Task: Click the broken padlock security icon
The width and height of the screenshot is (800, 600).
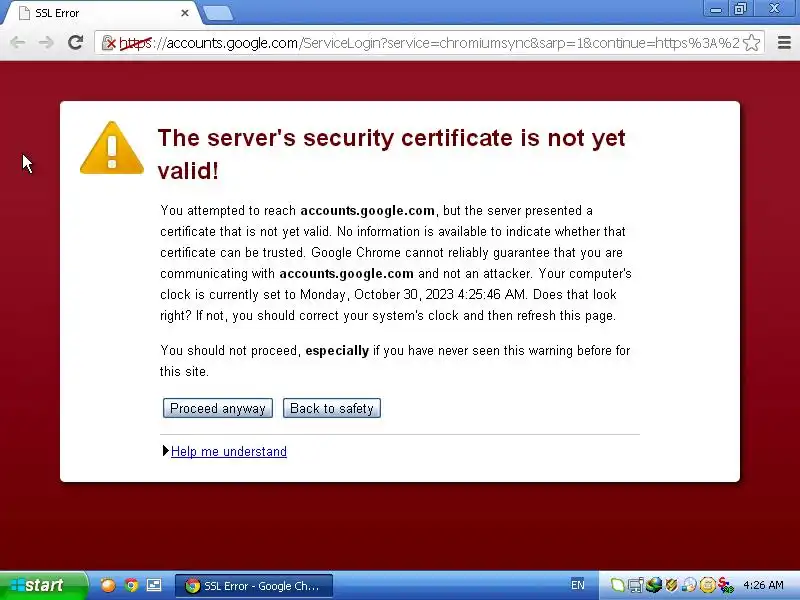Action: coord(108,43)
